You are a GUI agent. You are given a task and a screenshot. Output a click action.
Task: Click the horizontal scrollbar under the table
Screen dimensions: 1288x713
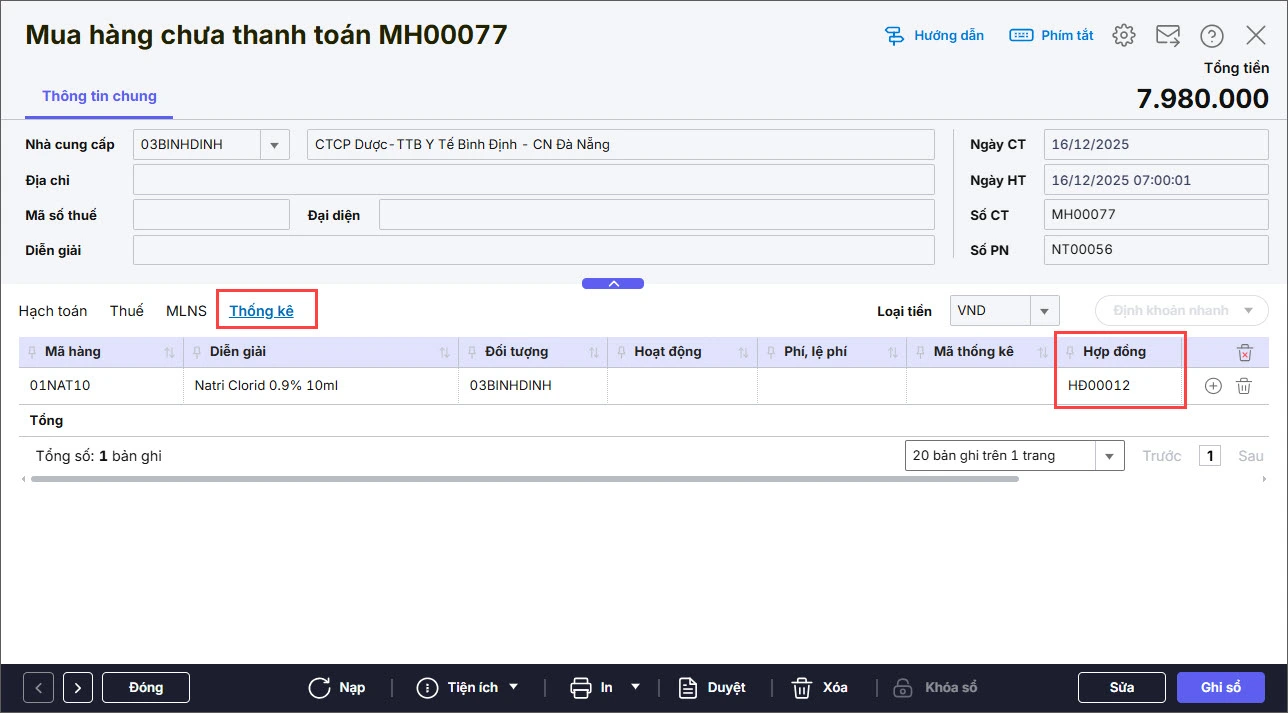tap(524, 479)
